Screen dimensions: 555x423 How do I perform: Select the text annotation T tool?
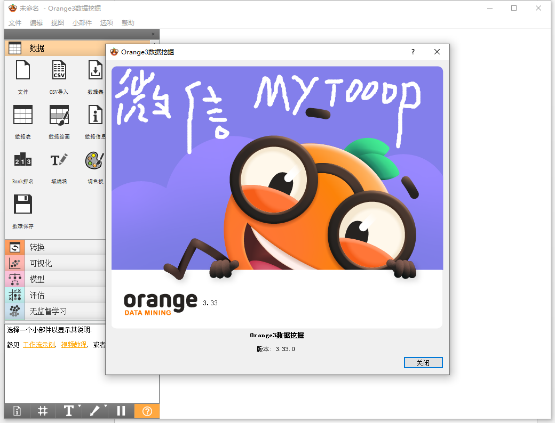tap(69, 411)
